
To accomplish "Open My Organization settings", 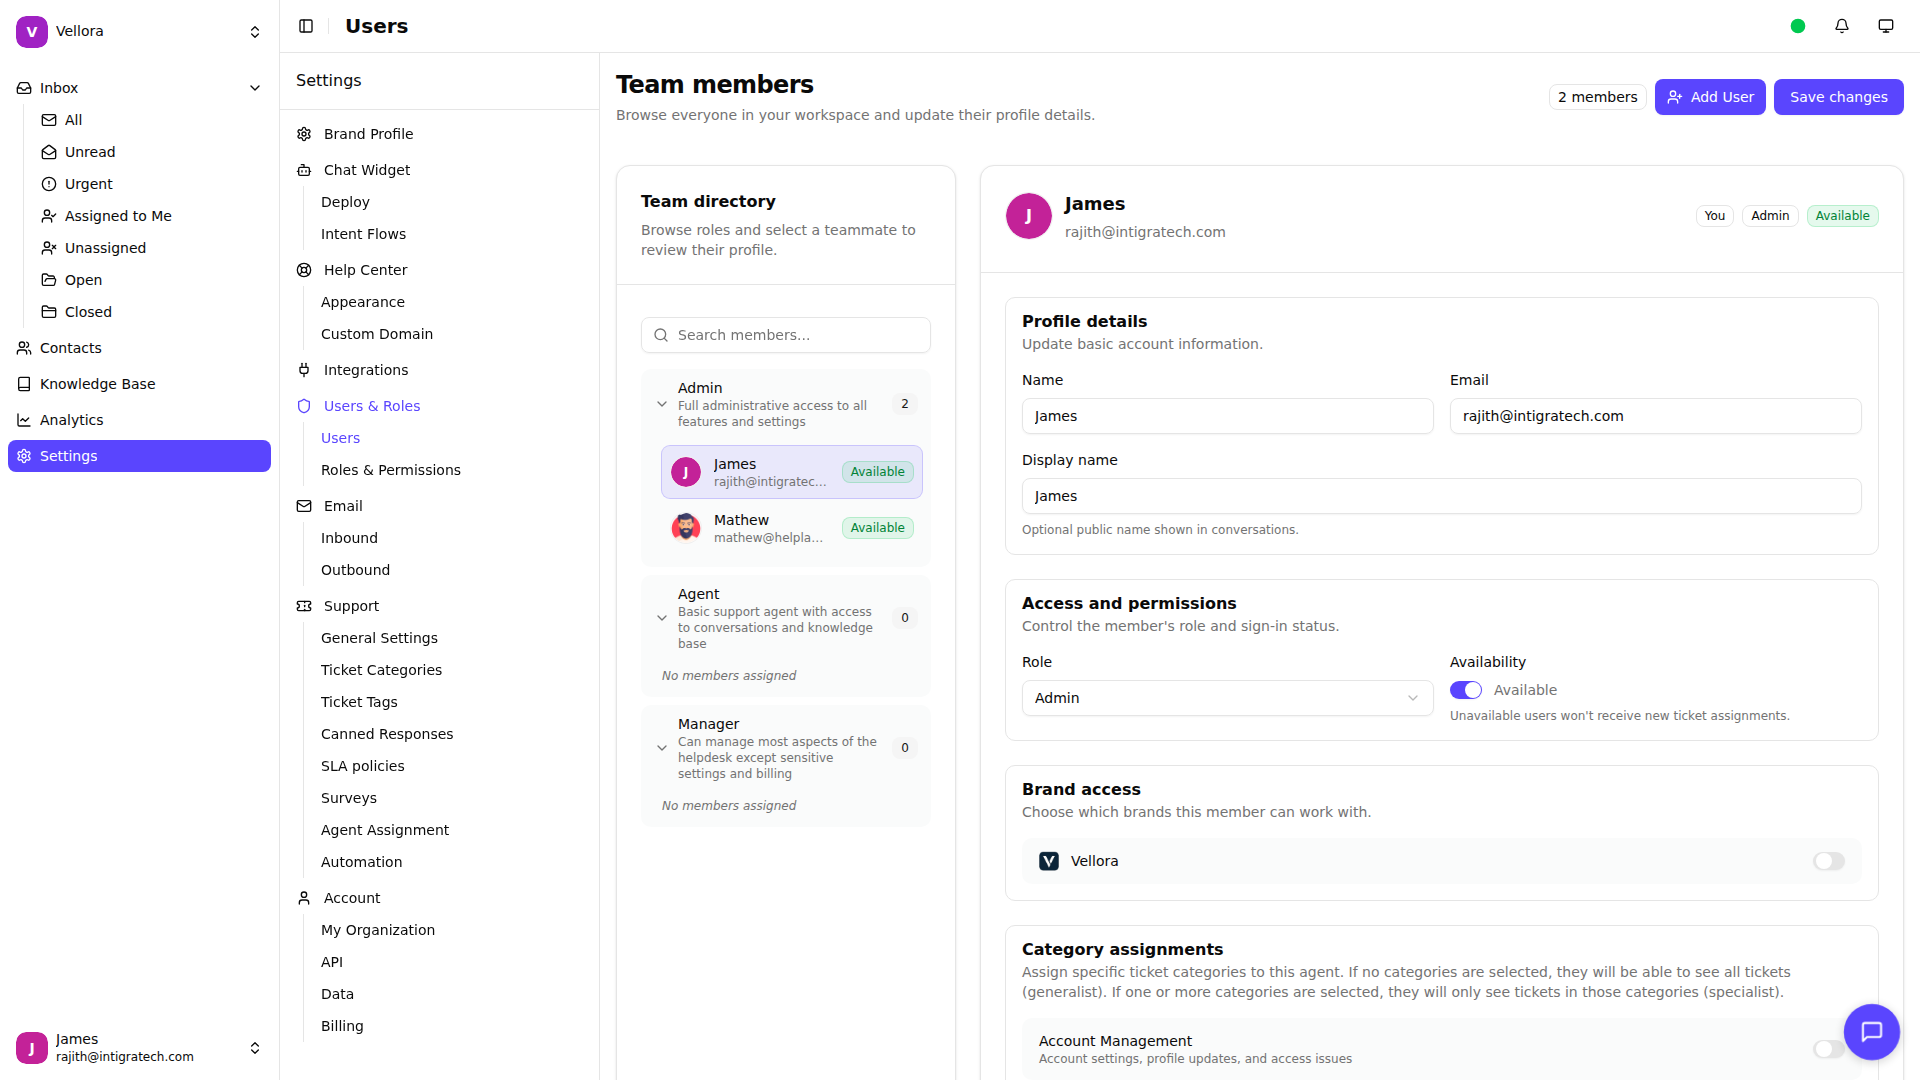I will pyautogui.click(x=378, y=930).
